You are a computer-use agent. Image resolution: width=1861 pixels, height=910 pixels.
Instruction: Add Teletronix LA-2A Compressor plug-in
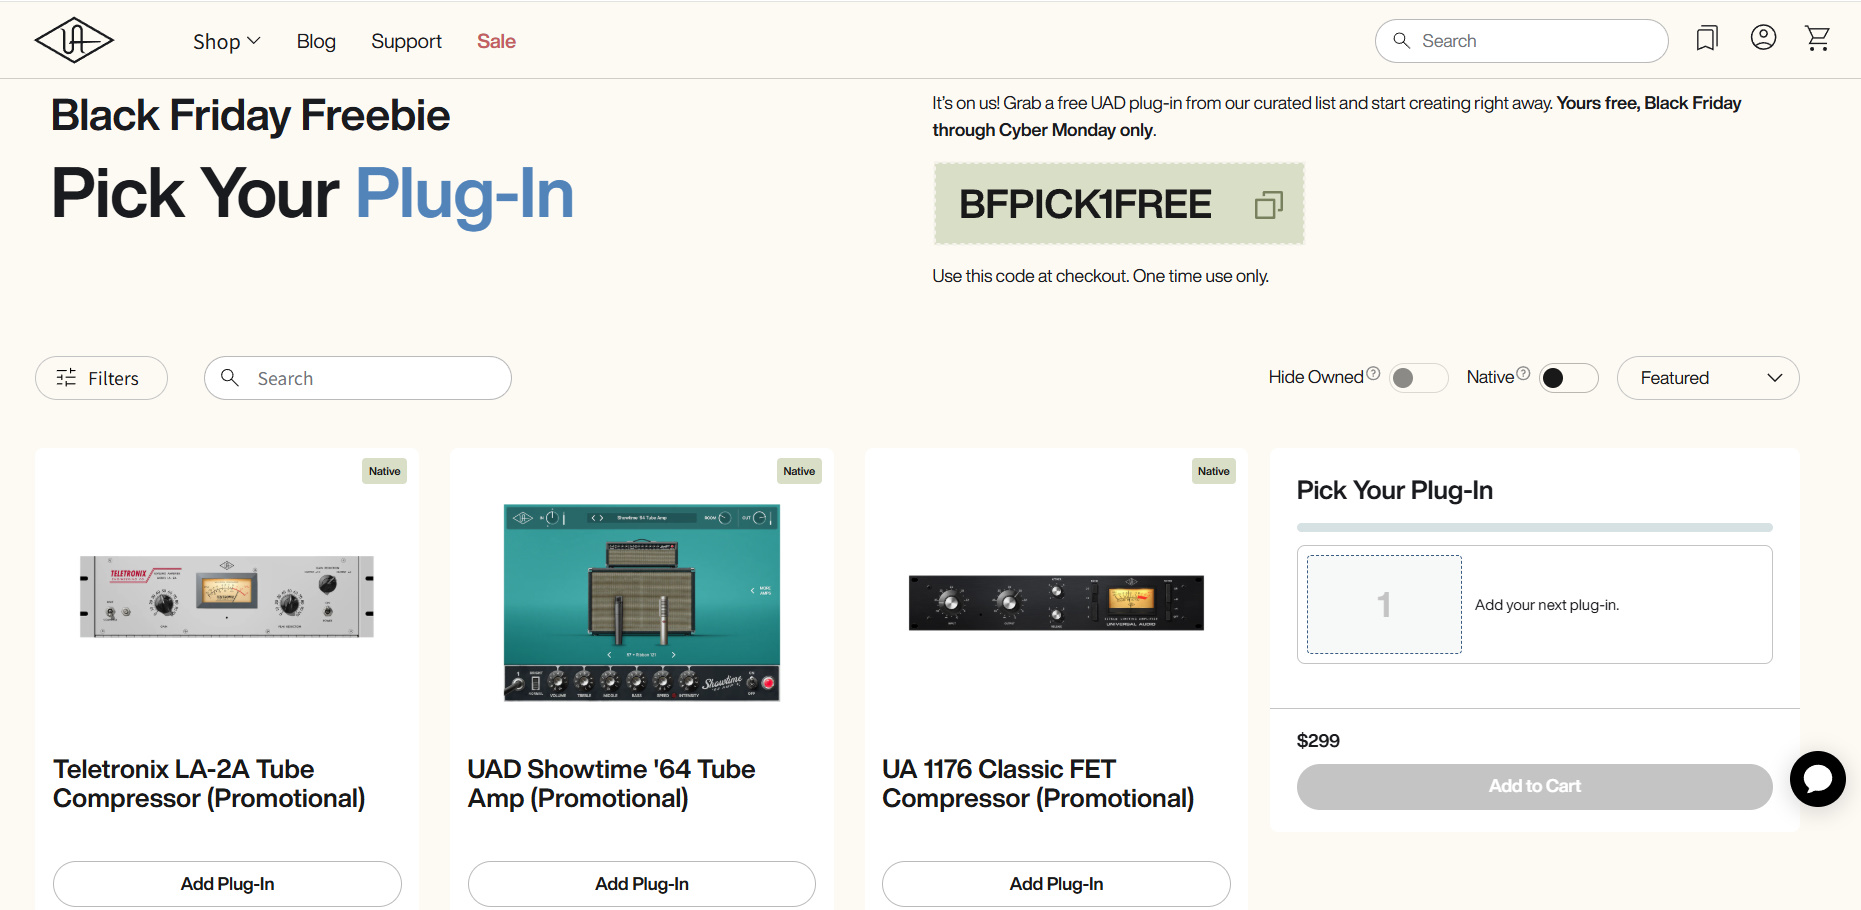[x=227, y=884]
